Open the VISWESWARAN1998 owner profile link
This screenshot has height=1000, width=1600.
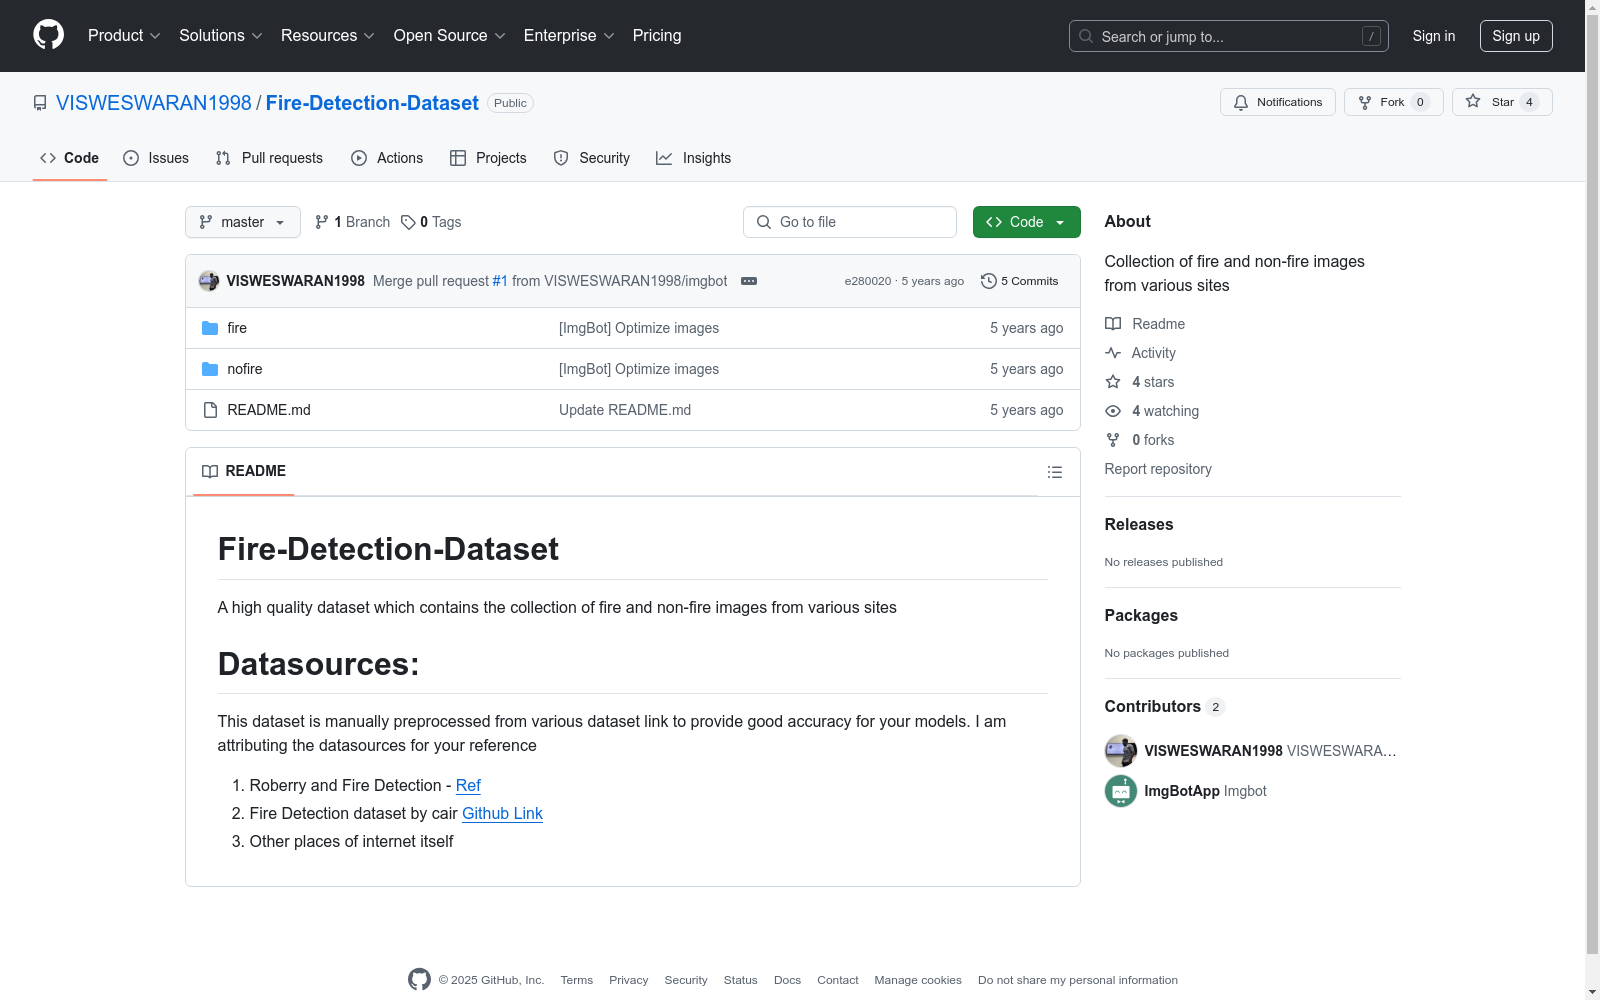[154, 103]
